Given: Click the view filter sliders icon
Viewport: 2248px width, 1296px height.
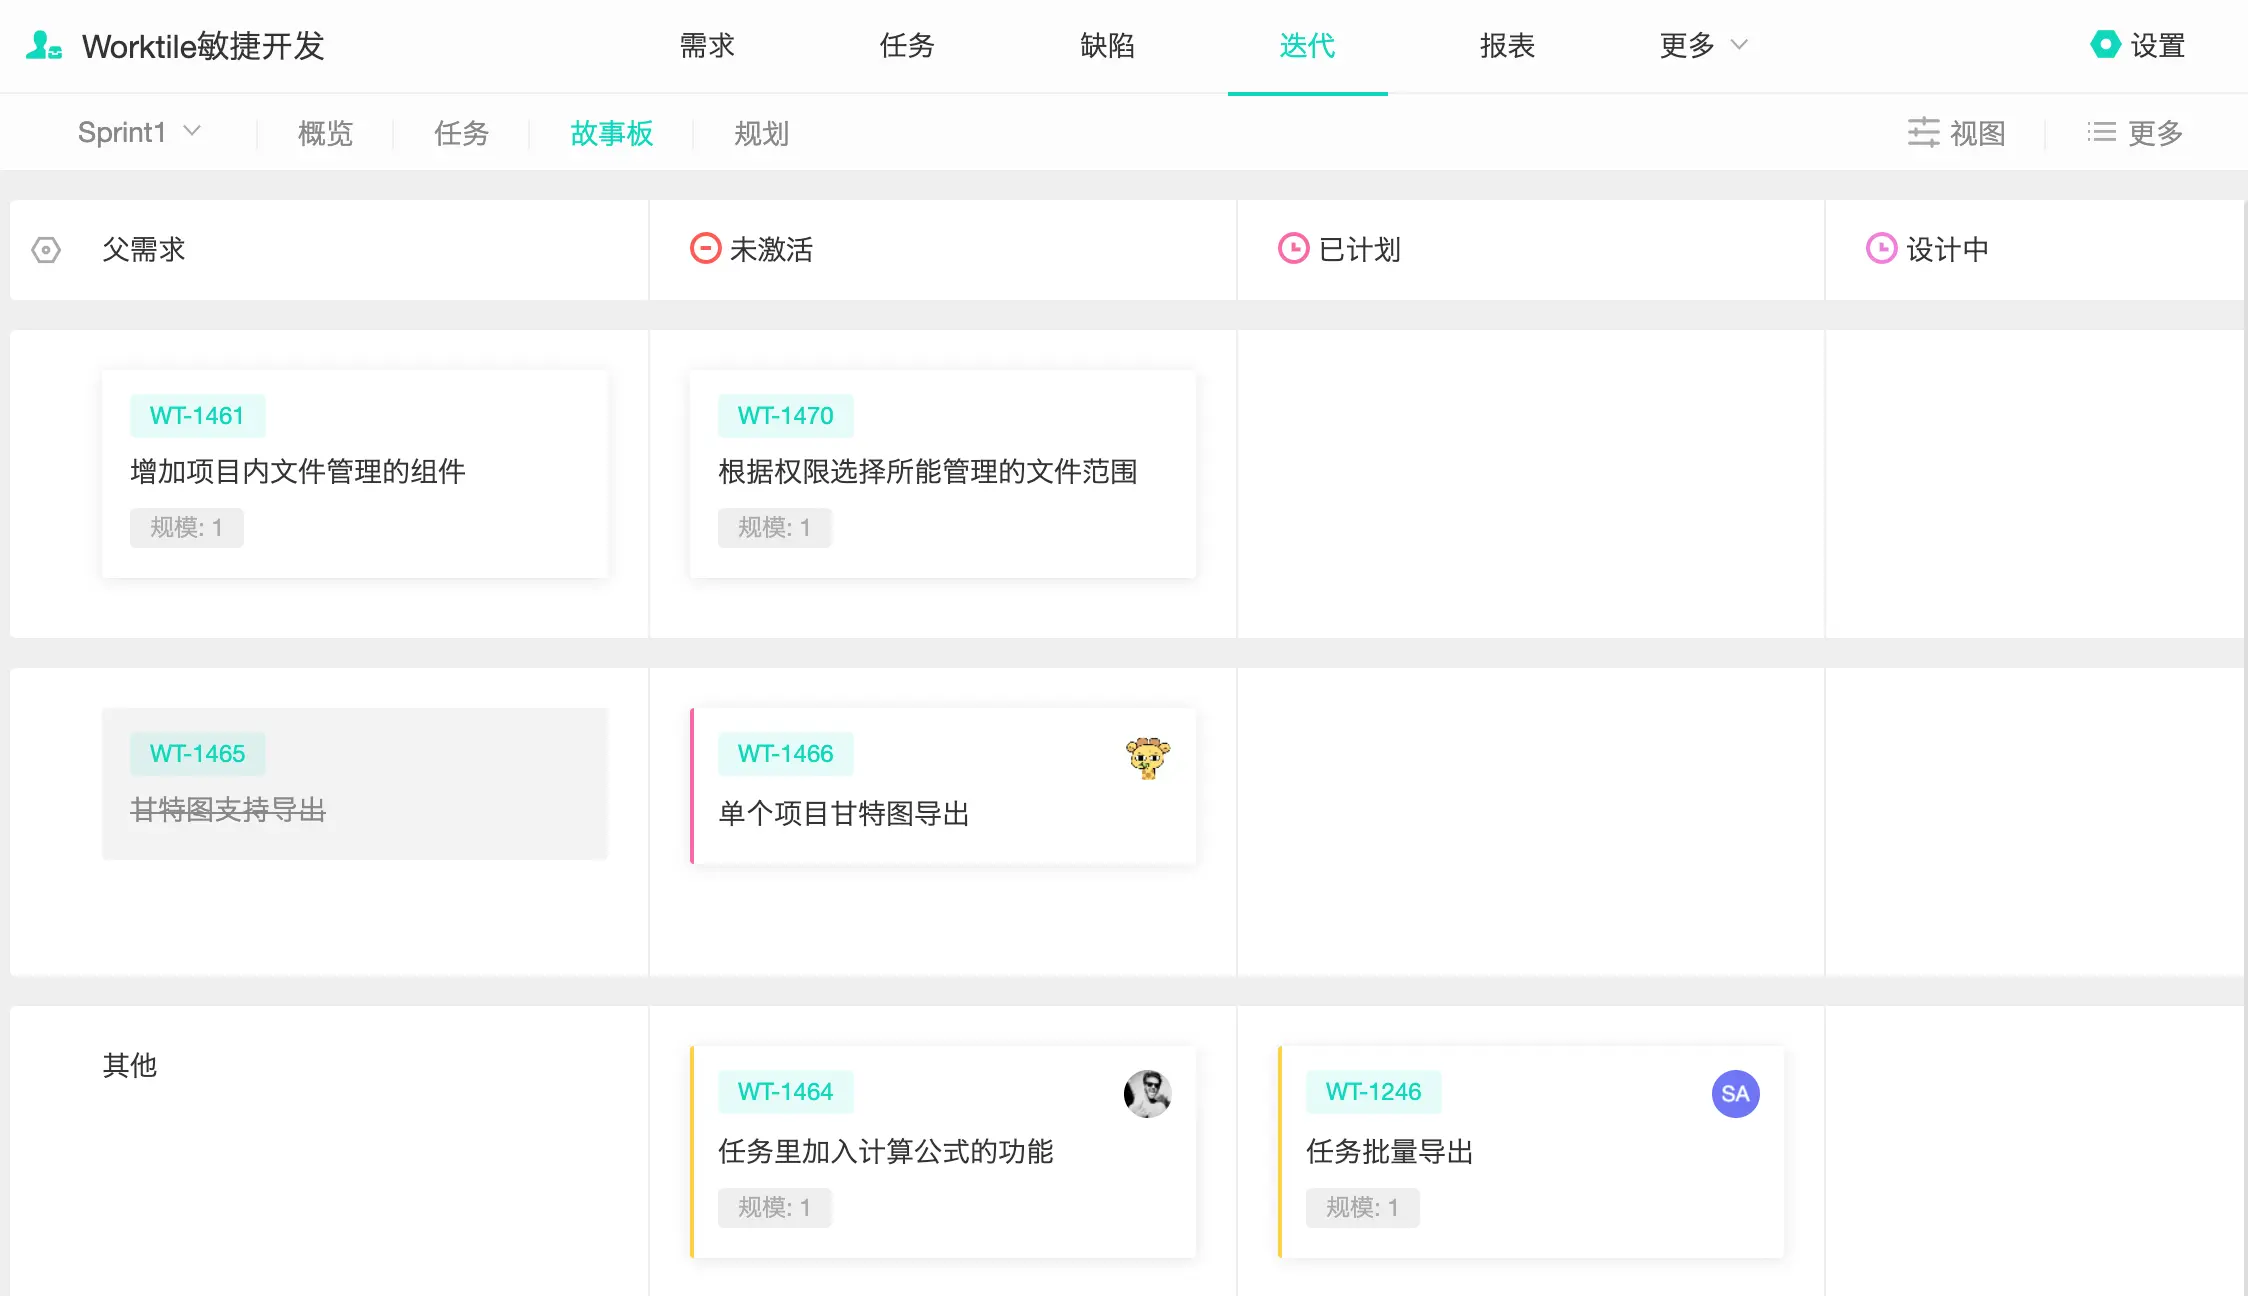Looking at the screenshot, I should (x=1923, y=133).
